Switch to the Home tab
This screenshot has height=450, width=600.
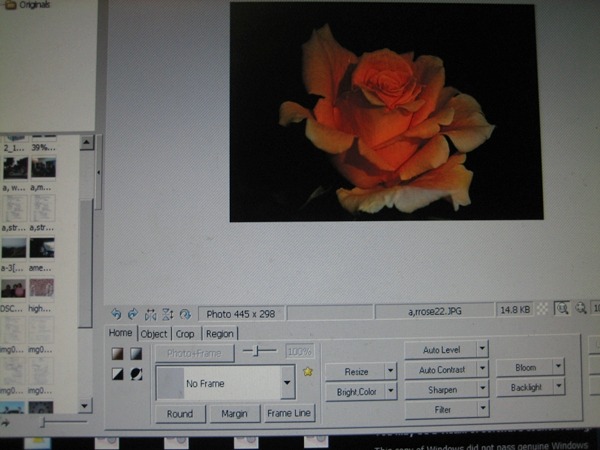click(x=121, y=333)
